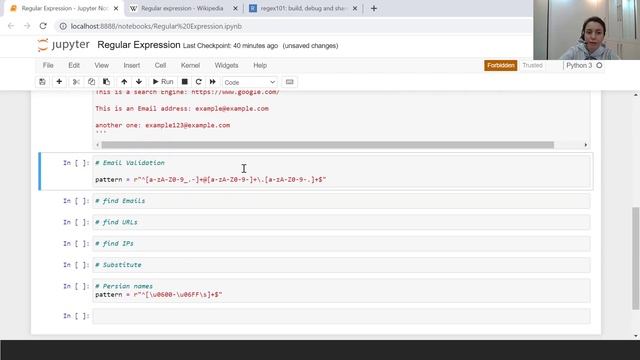Click into the find Emails cell
Screen dimensions: 640x360
pos(341,201)
